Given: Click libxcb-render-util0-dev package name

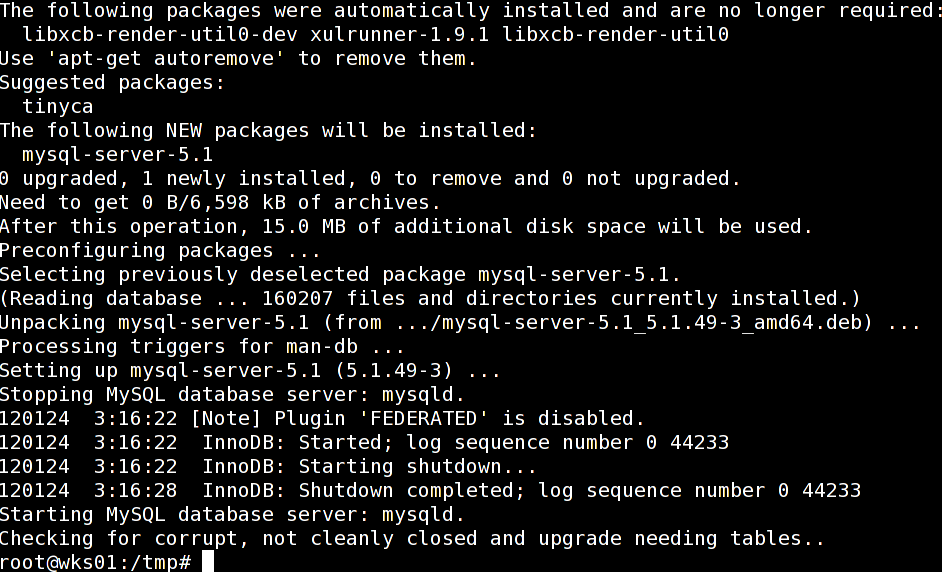Looking at the screenshot, I should (160, 34).
